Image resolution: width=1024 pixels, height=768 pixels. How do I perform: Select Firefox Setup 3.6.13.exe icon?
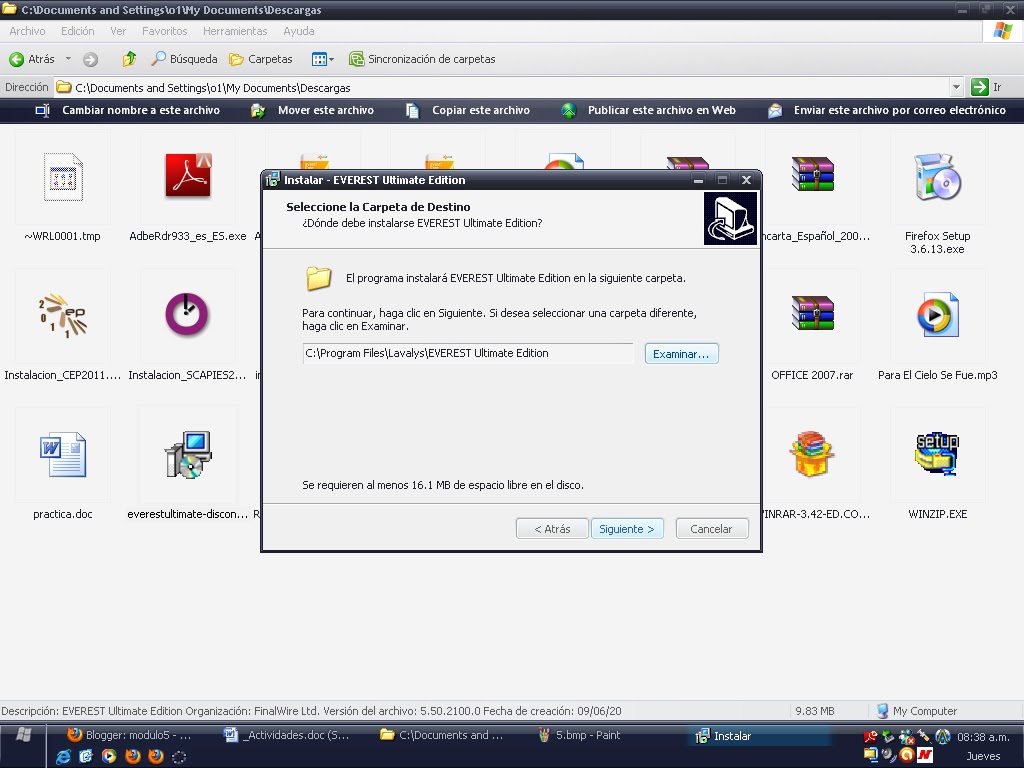tap(938, 176)
